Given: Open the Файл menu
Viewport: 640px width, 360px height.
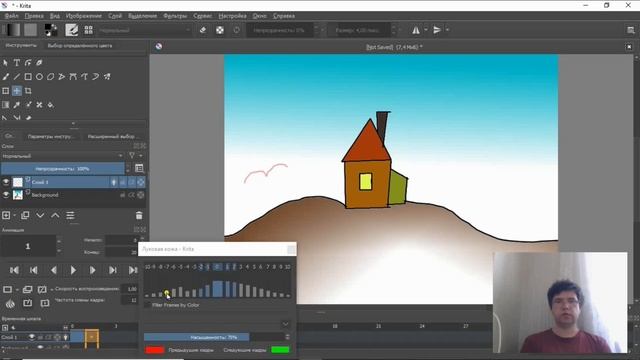Looking at the screenshot, I should pos(11,16).
